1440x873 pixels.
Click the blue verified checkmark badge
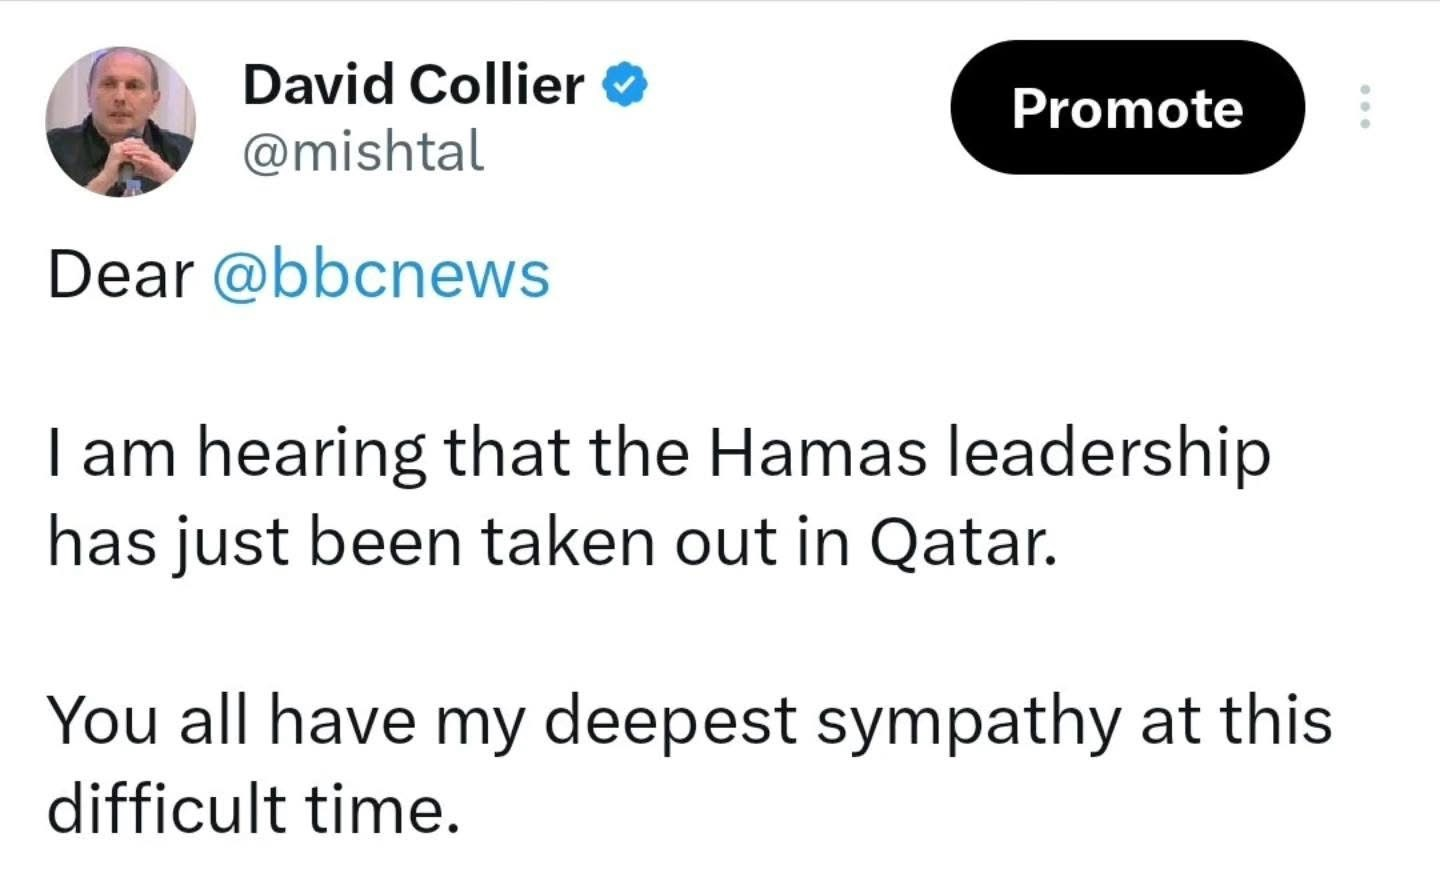tap(625, 85)
